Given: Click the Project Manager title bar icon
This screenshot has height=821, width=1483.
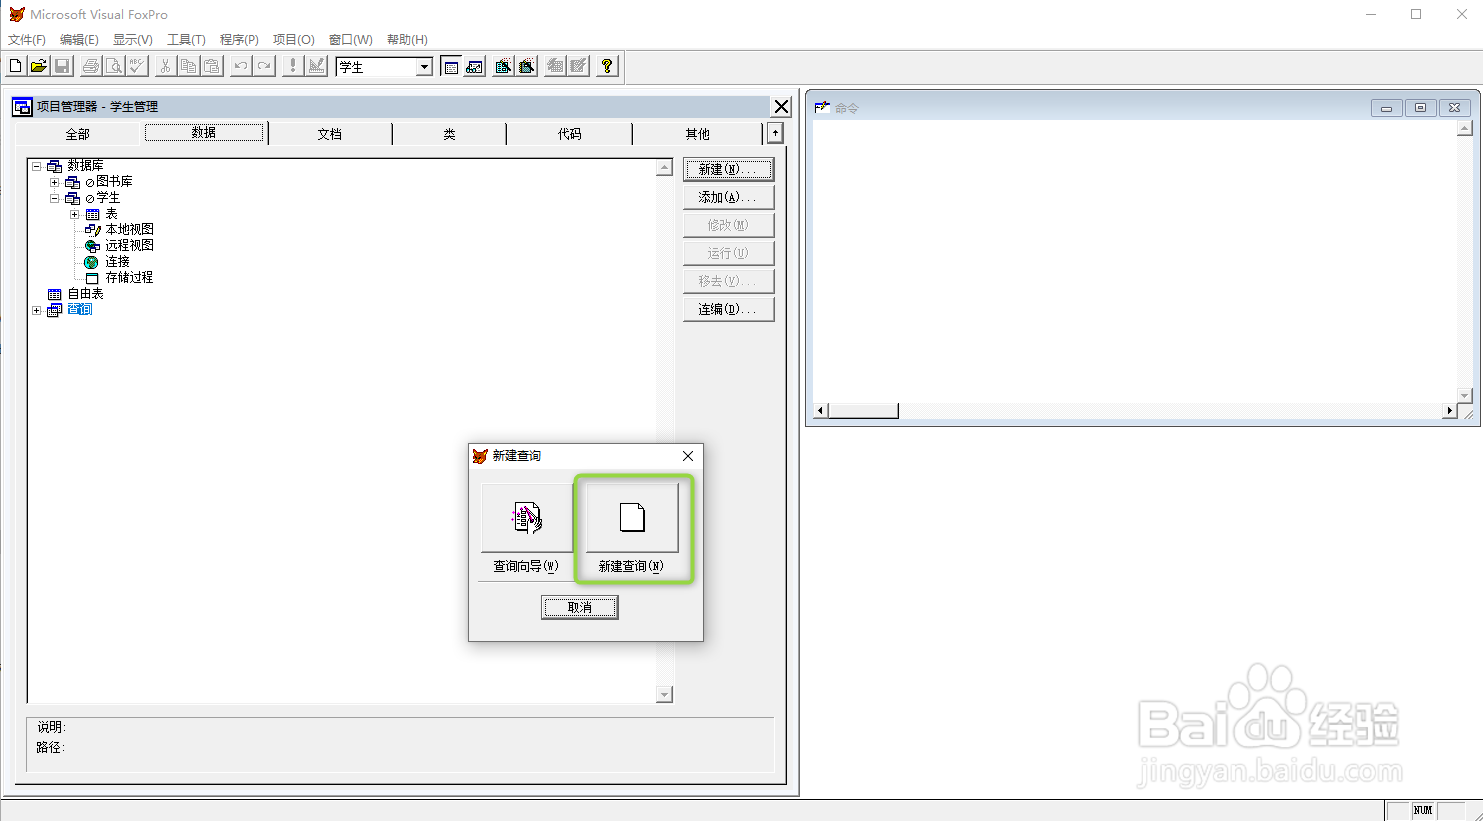Looking at the screenshot, I should [22, 106].
